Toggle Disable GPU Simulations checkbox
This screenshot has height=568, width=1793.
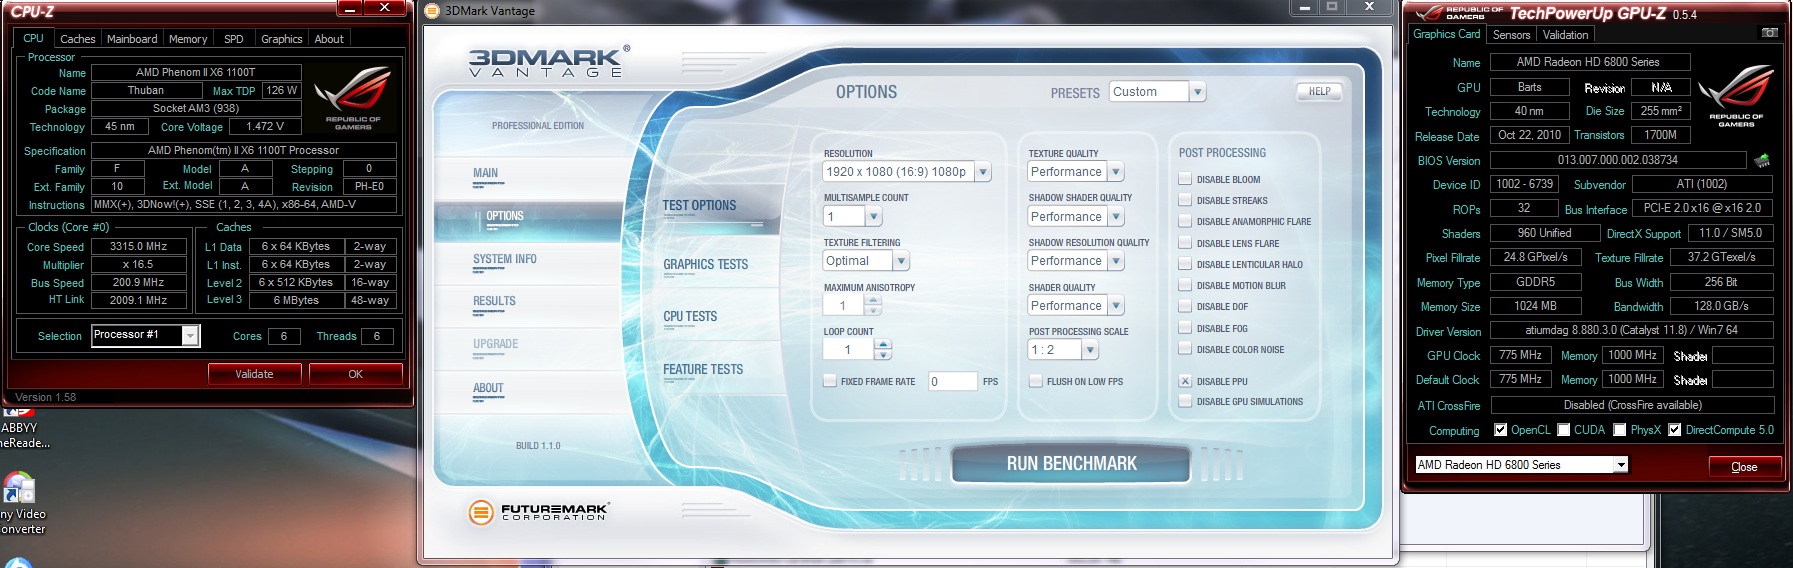pos(1185,401)
